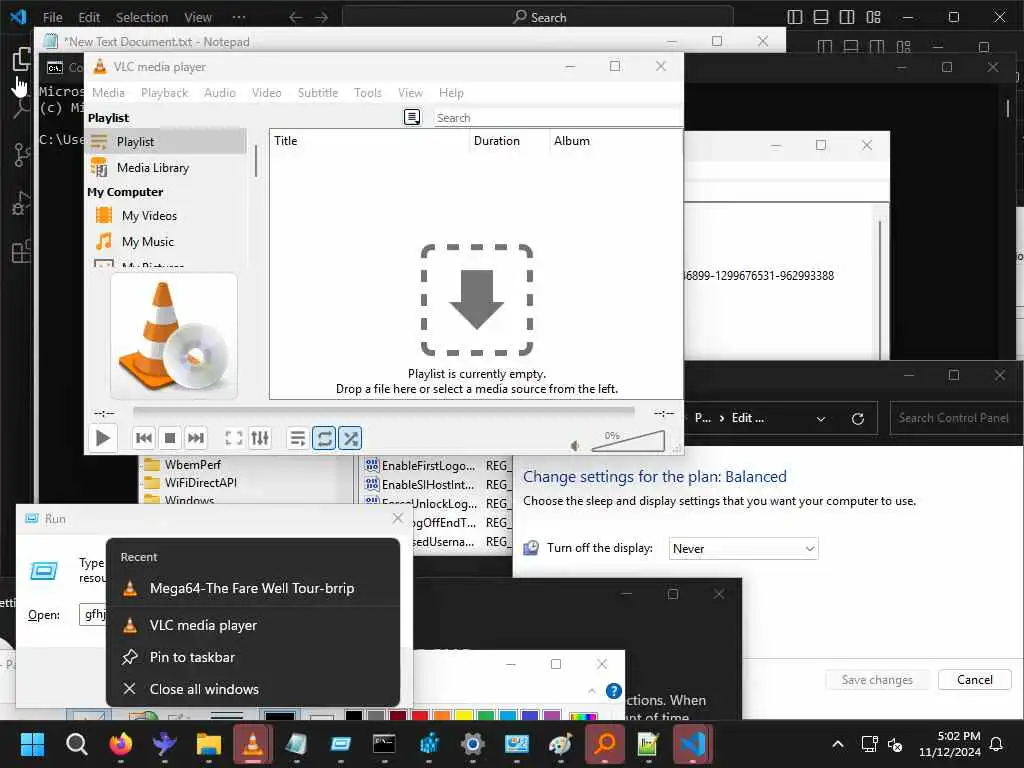This screenshot has width=1024, height=768.
Task: Open the VLC Video menu
Action: pos(266,93)
